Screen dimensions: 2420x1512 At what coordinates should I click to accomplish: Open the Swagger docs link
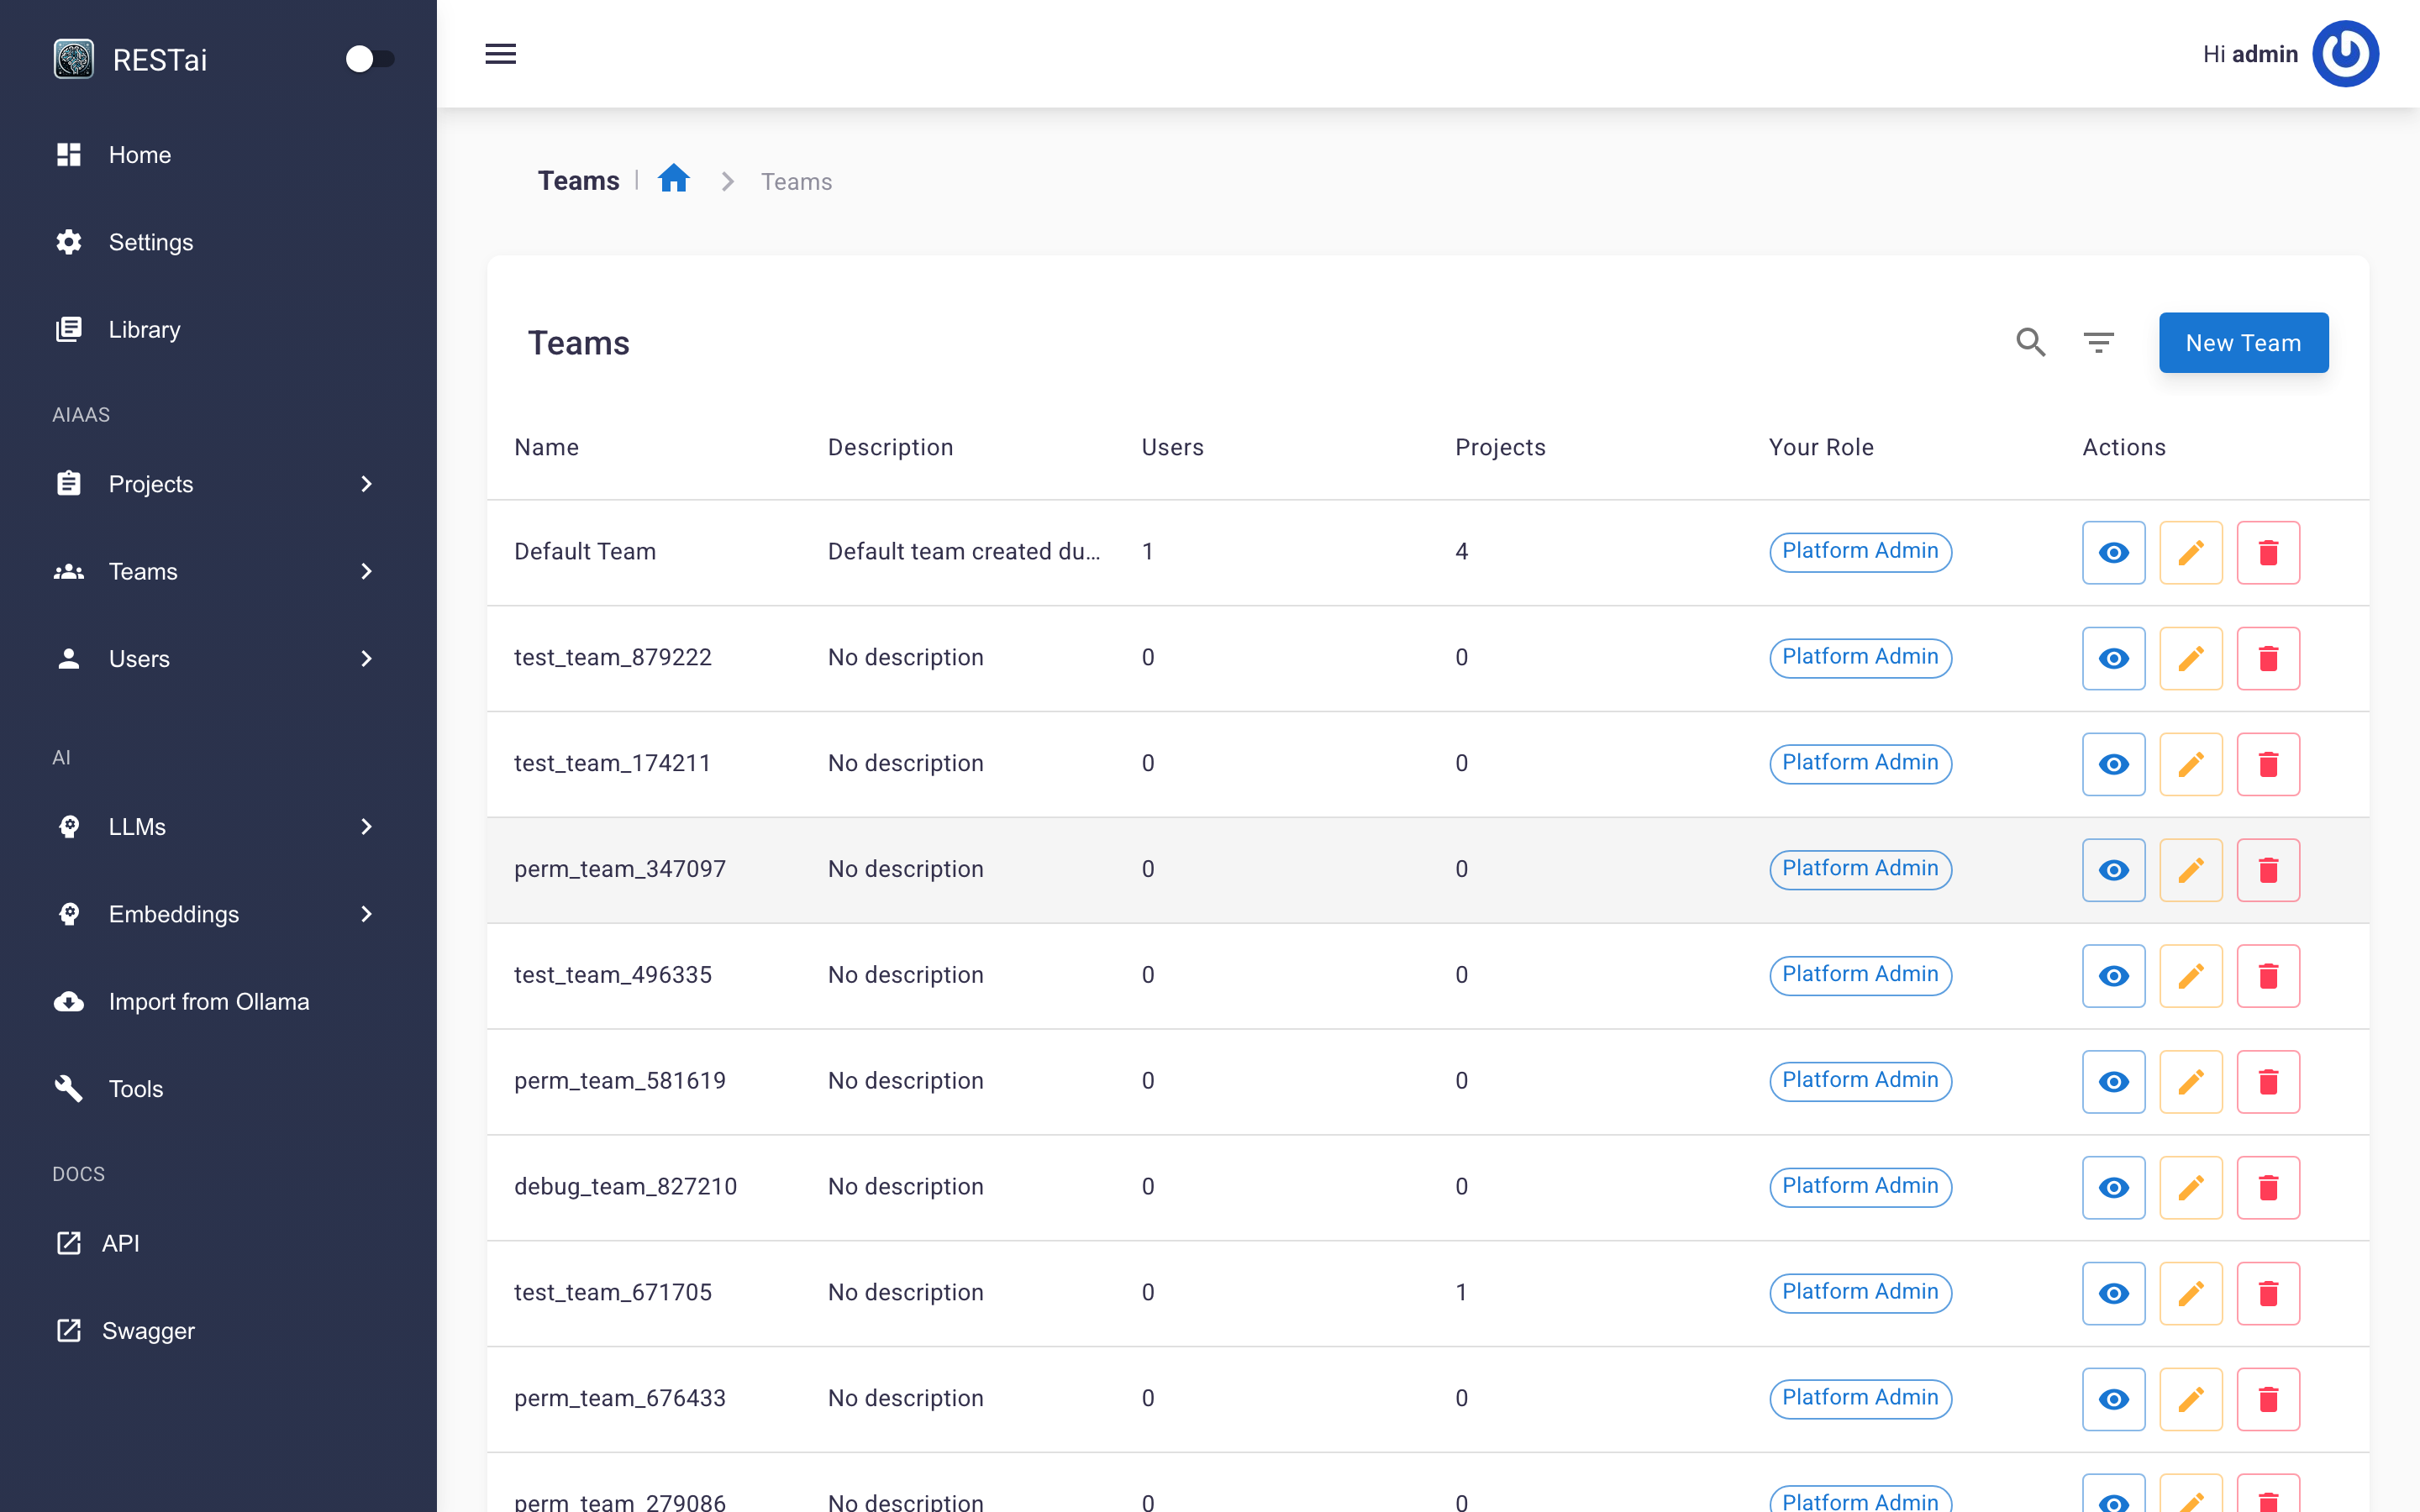coord(148,1330)
